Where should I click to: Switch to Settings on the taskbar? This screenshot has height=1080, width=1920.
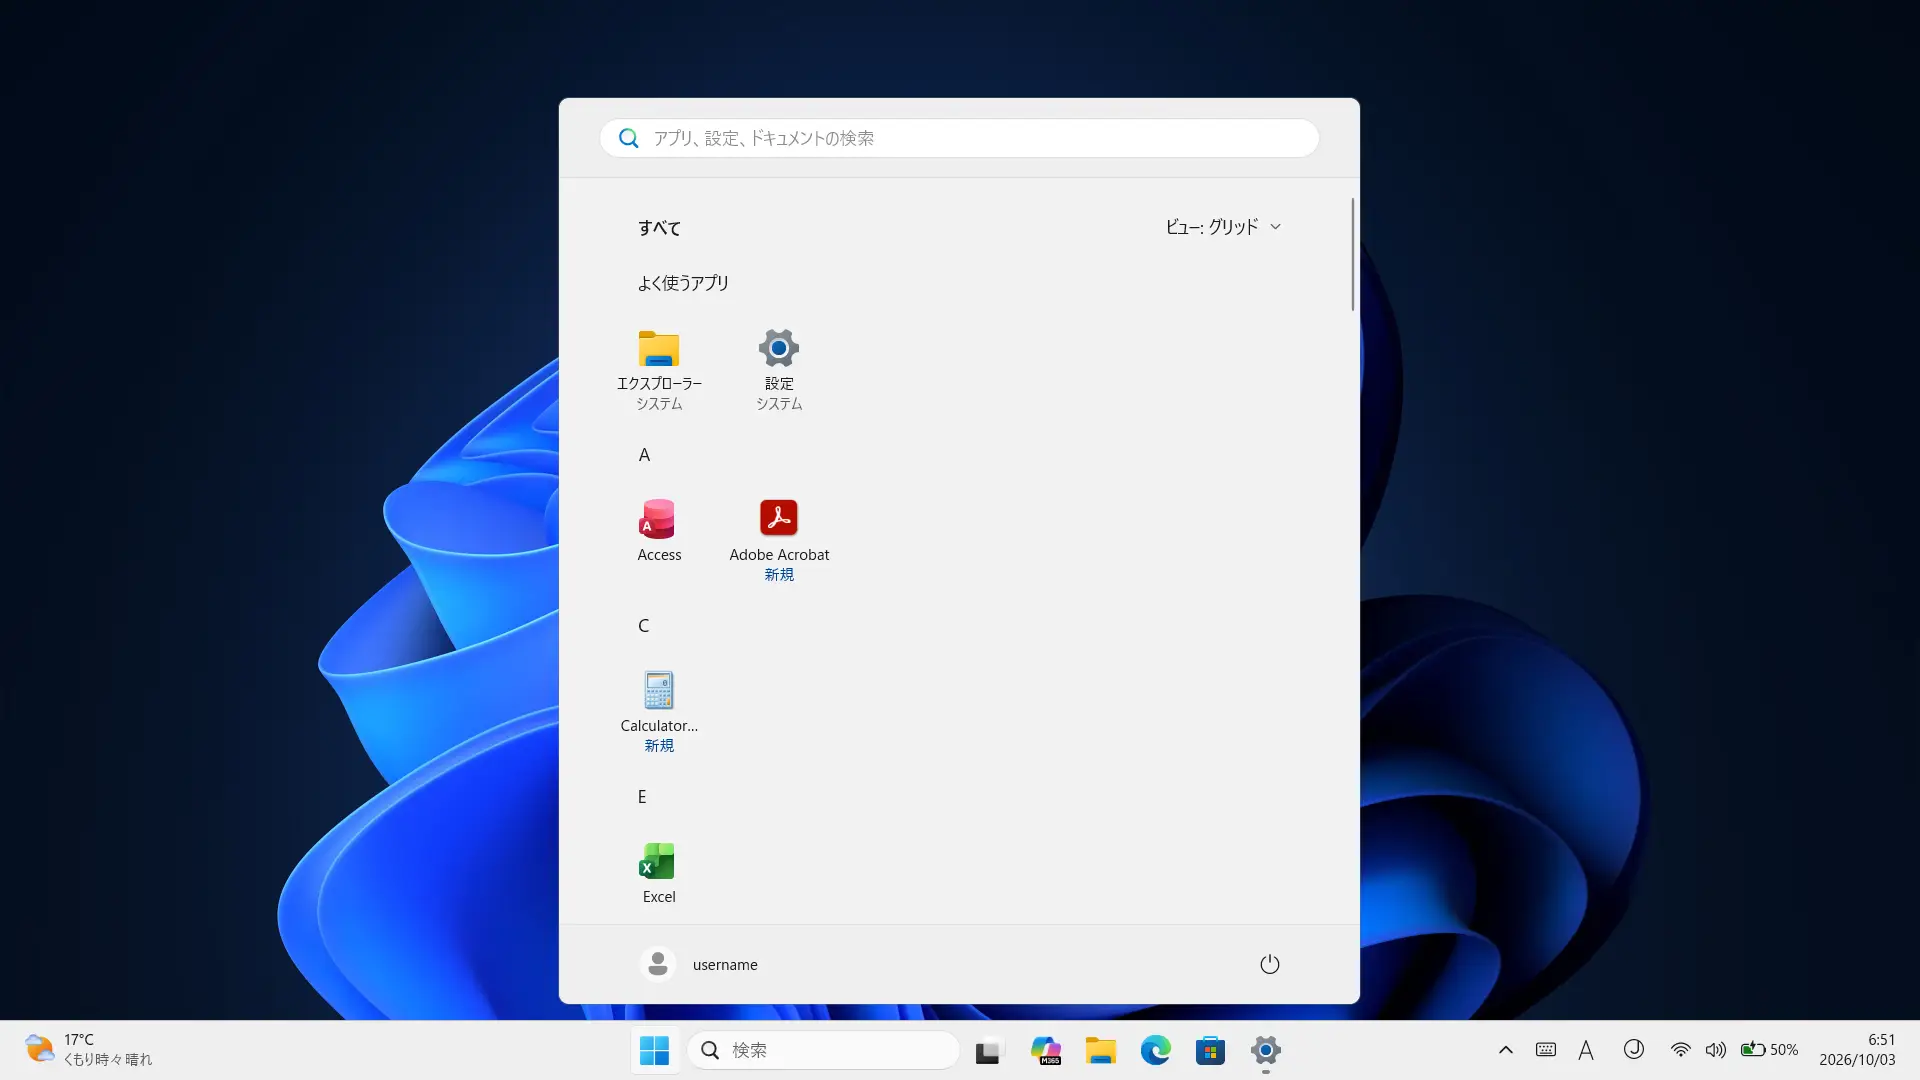coord(1265,1050)
